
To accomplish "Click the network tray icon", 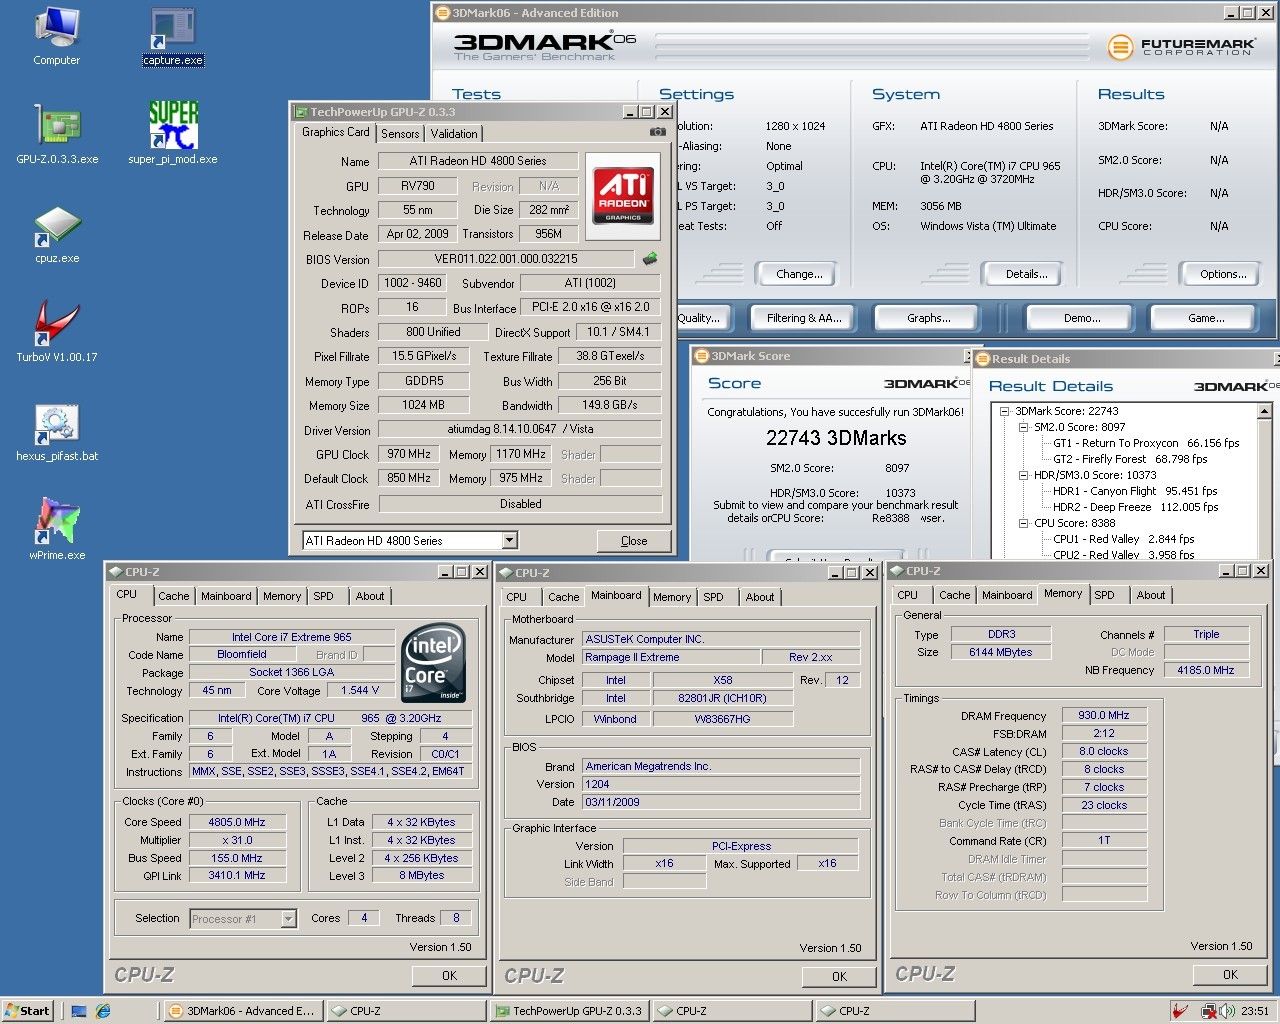I will coord(1208,1011).
